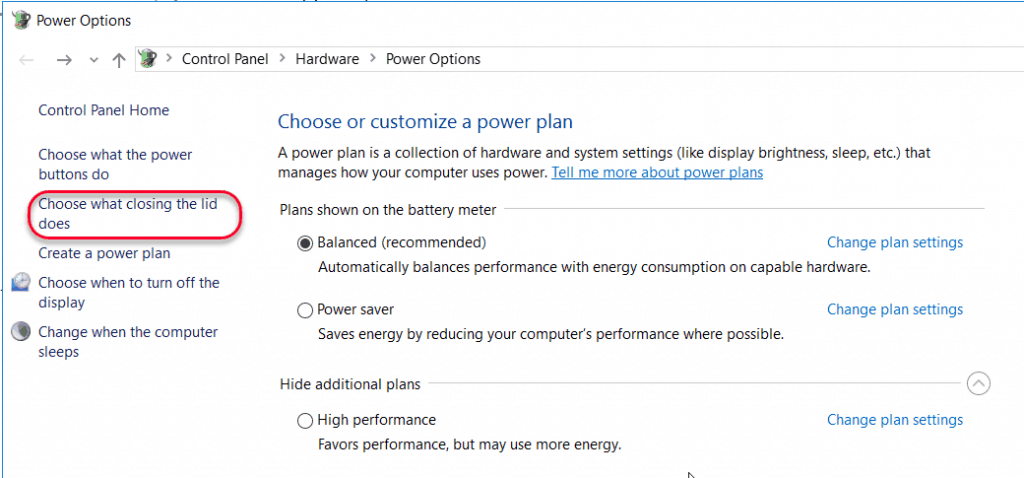Select the High performance plan
1024x478 pixels.
pos(305,421)
